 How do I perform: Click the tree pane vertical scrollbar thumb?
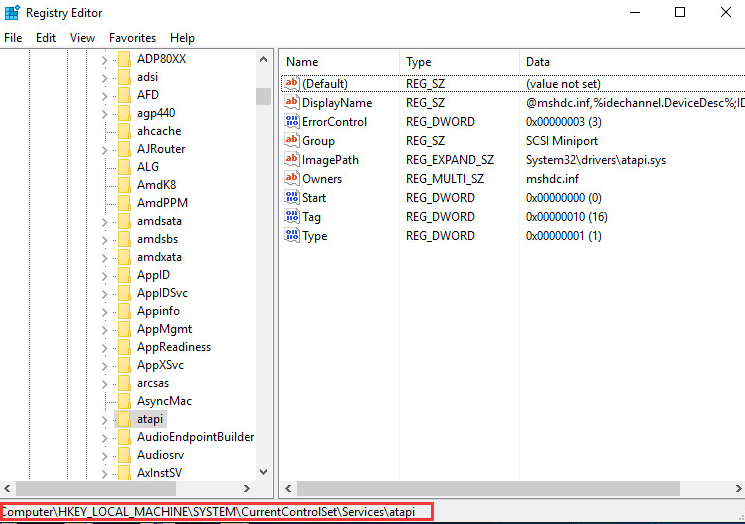263,96
